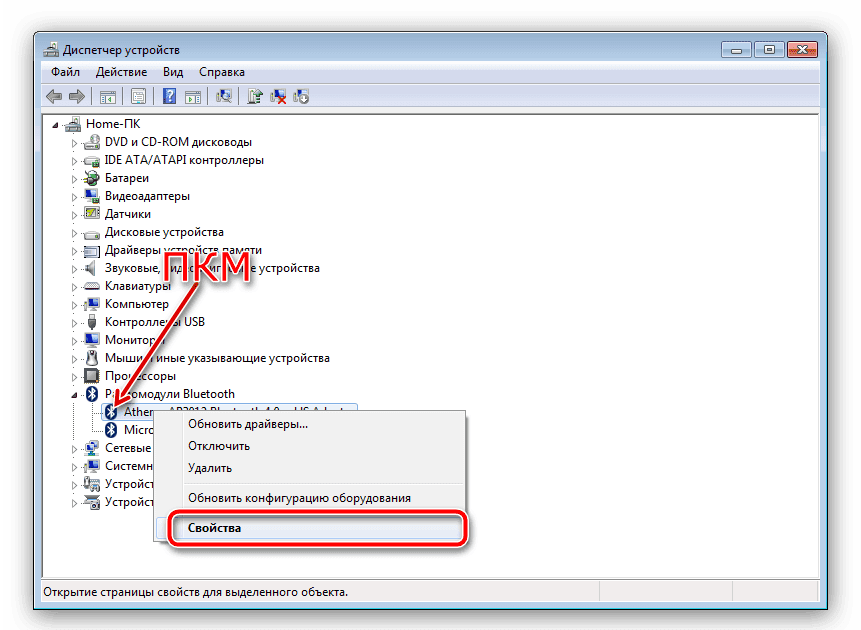The image size is (861, 630).
Task: Click the Мыши mouse category icon
Action: pyautogui.click(x=92, y=358)
